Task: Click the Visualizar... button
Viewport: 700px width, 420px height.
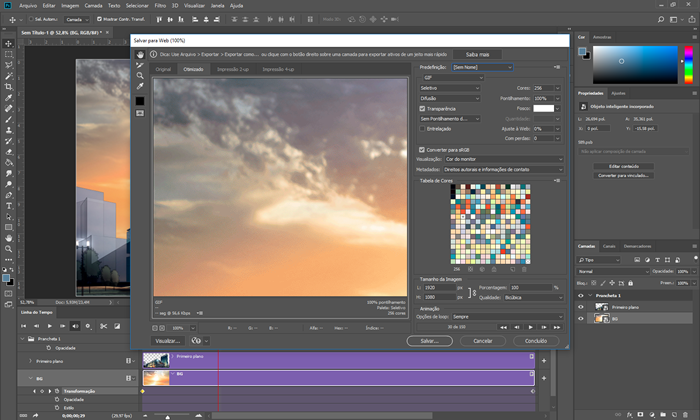Action: point(168,341)
